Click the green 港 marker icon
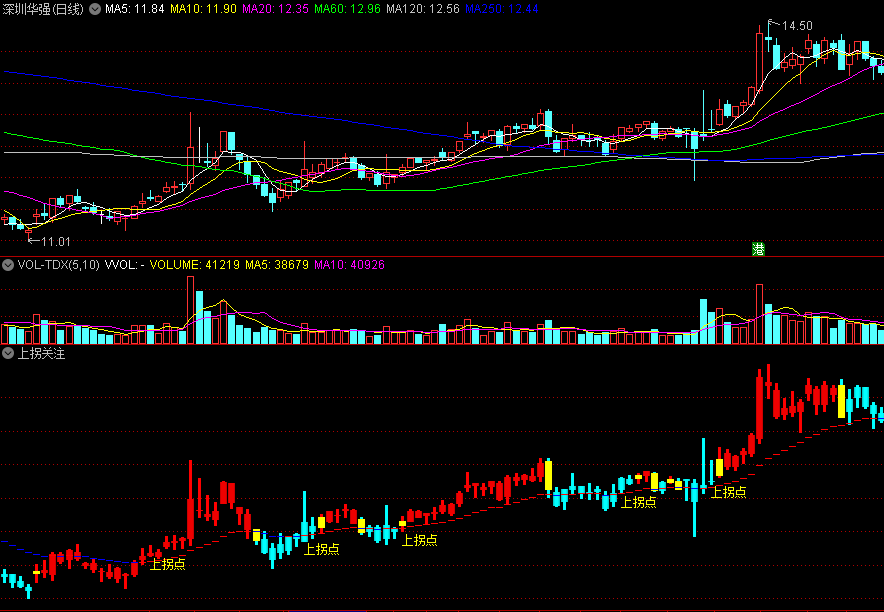Viewport: 884px width, 612px height. pyautogui.click(x=758, y=249)
